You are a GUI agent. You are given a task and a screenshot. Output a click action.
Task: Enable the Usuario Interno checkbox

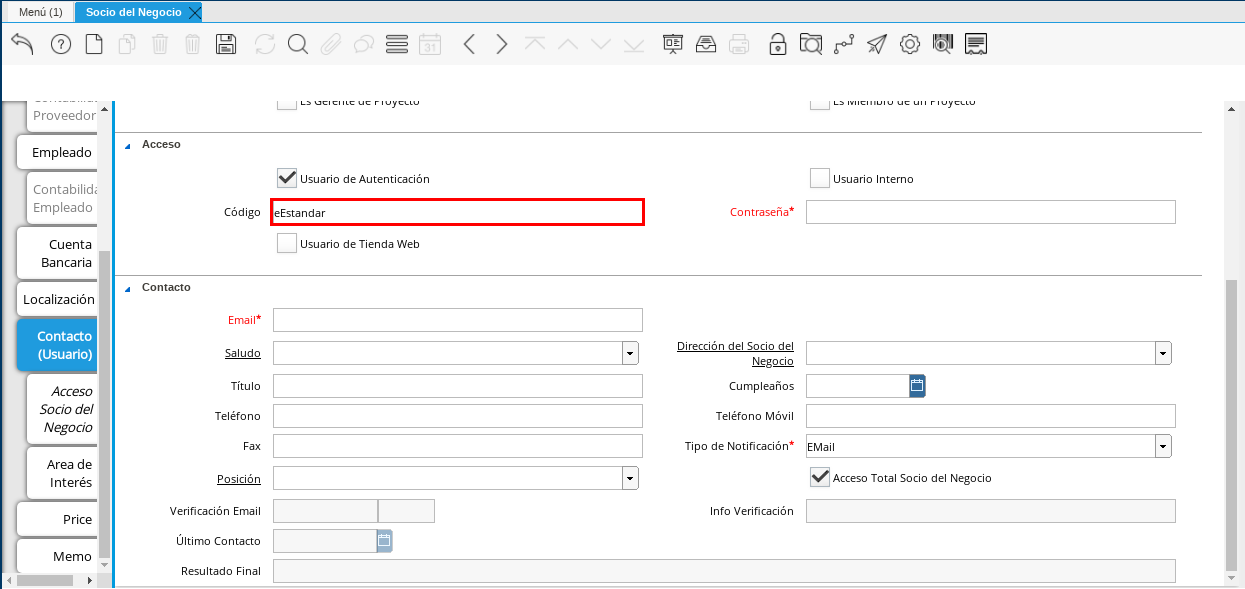pyautogui.click(x=820, y=179)
